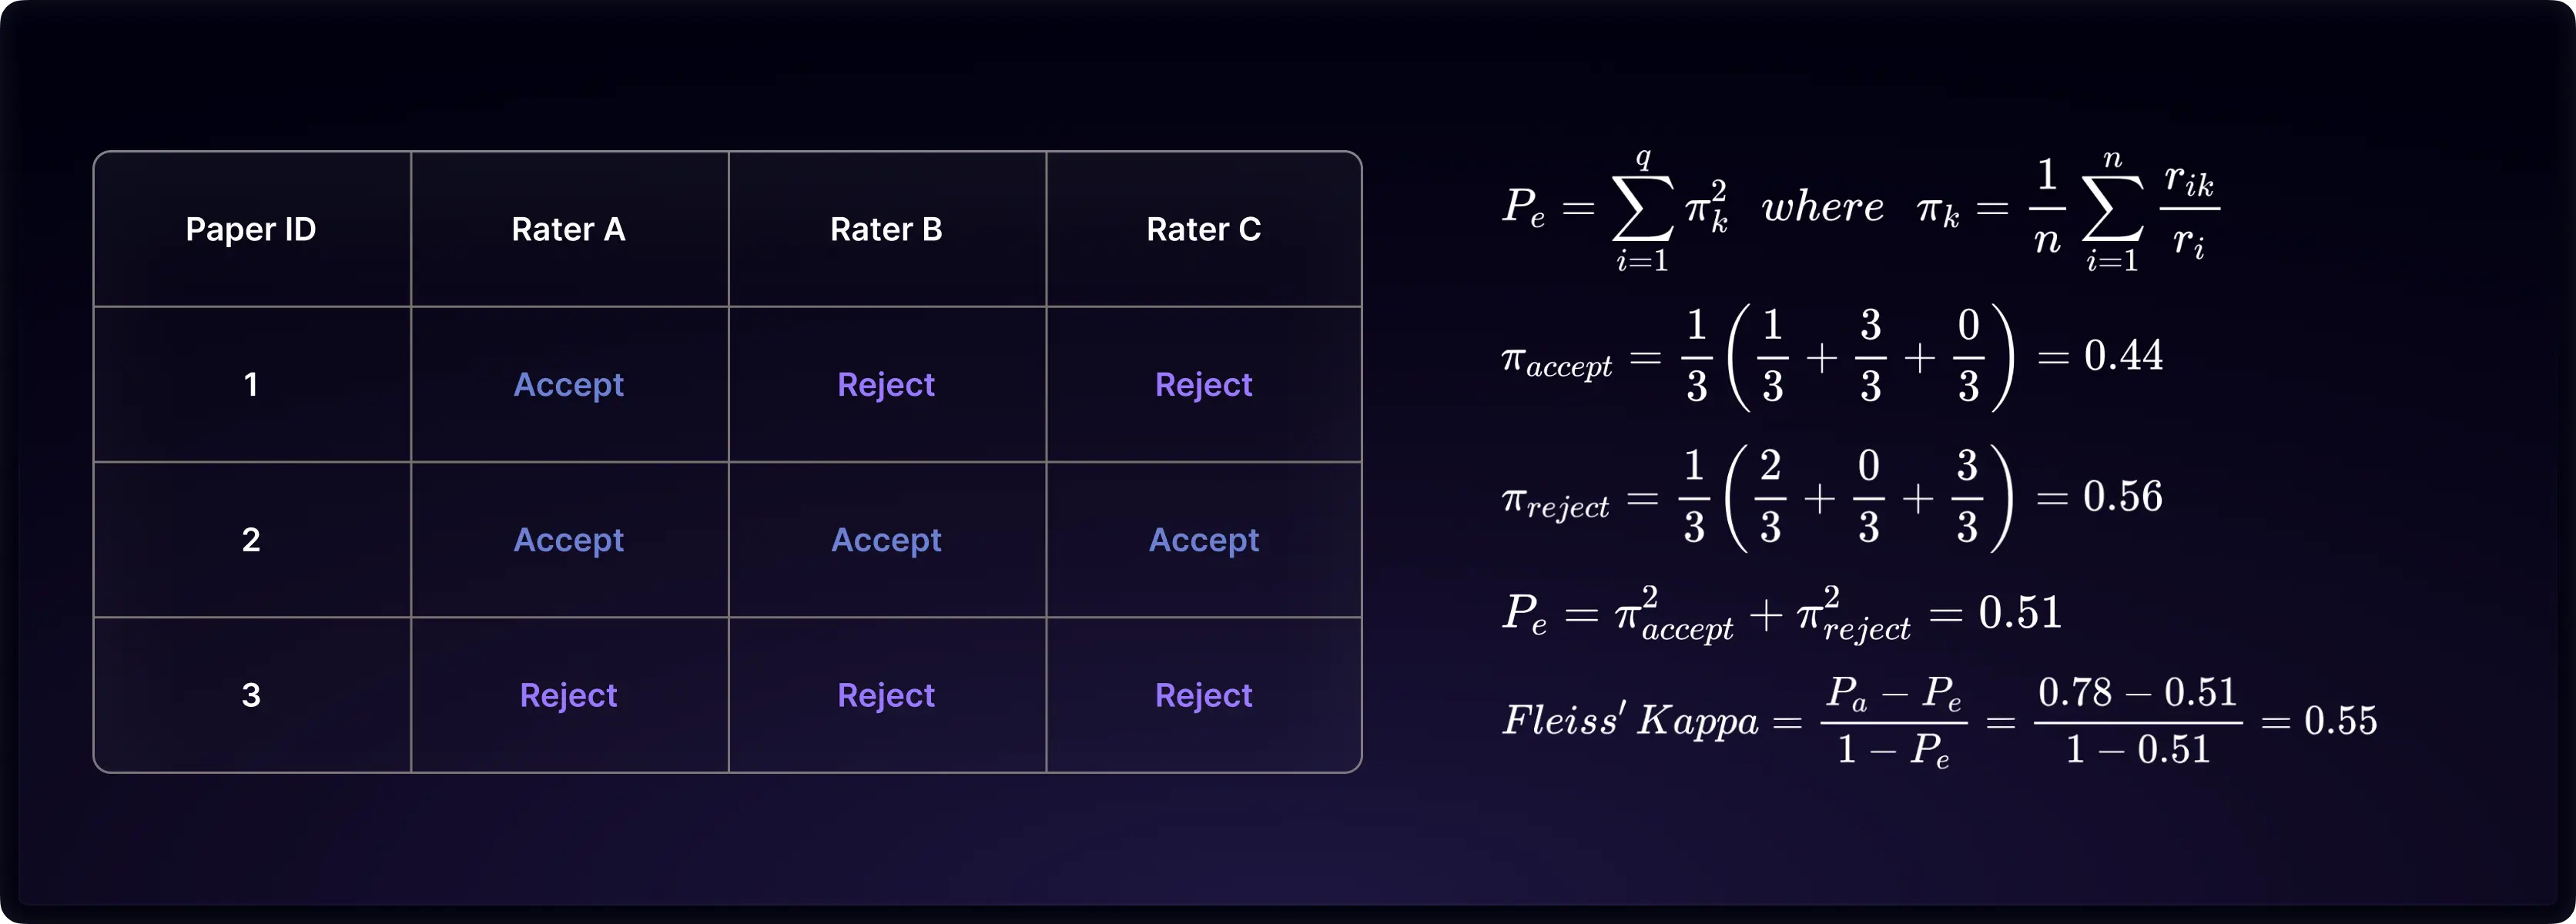This screenshot has height=924, width=2576.
Task: Select the Rater B column header
Action: [886, 229]
